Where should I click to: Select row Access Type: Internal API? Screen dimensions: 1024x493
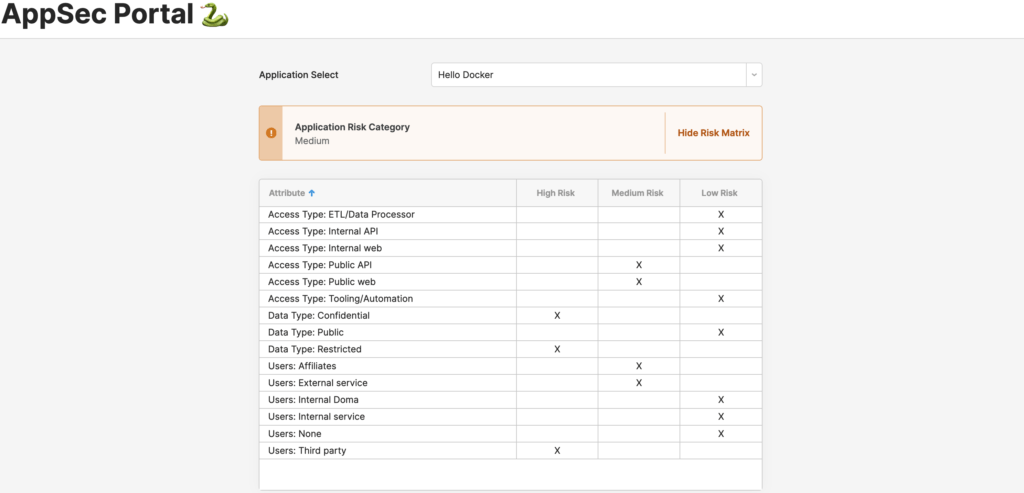pyautogui.click(x=511, y=231)
